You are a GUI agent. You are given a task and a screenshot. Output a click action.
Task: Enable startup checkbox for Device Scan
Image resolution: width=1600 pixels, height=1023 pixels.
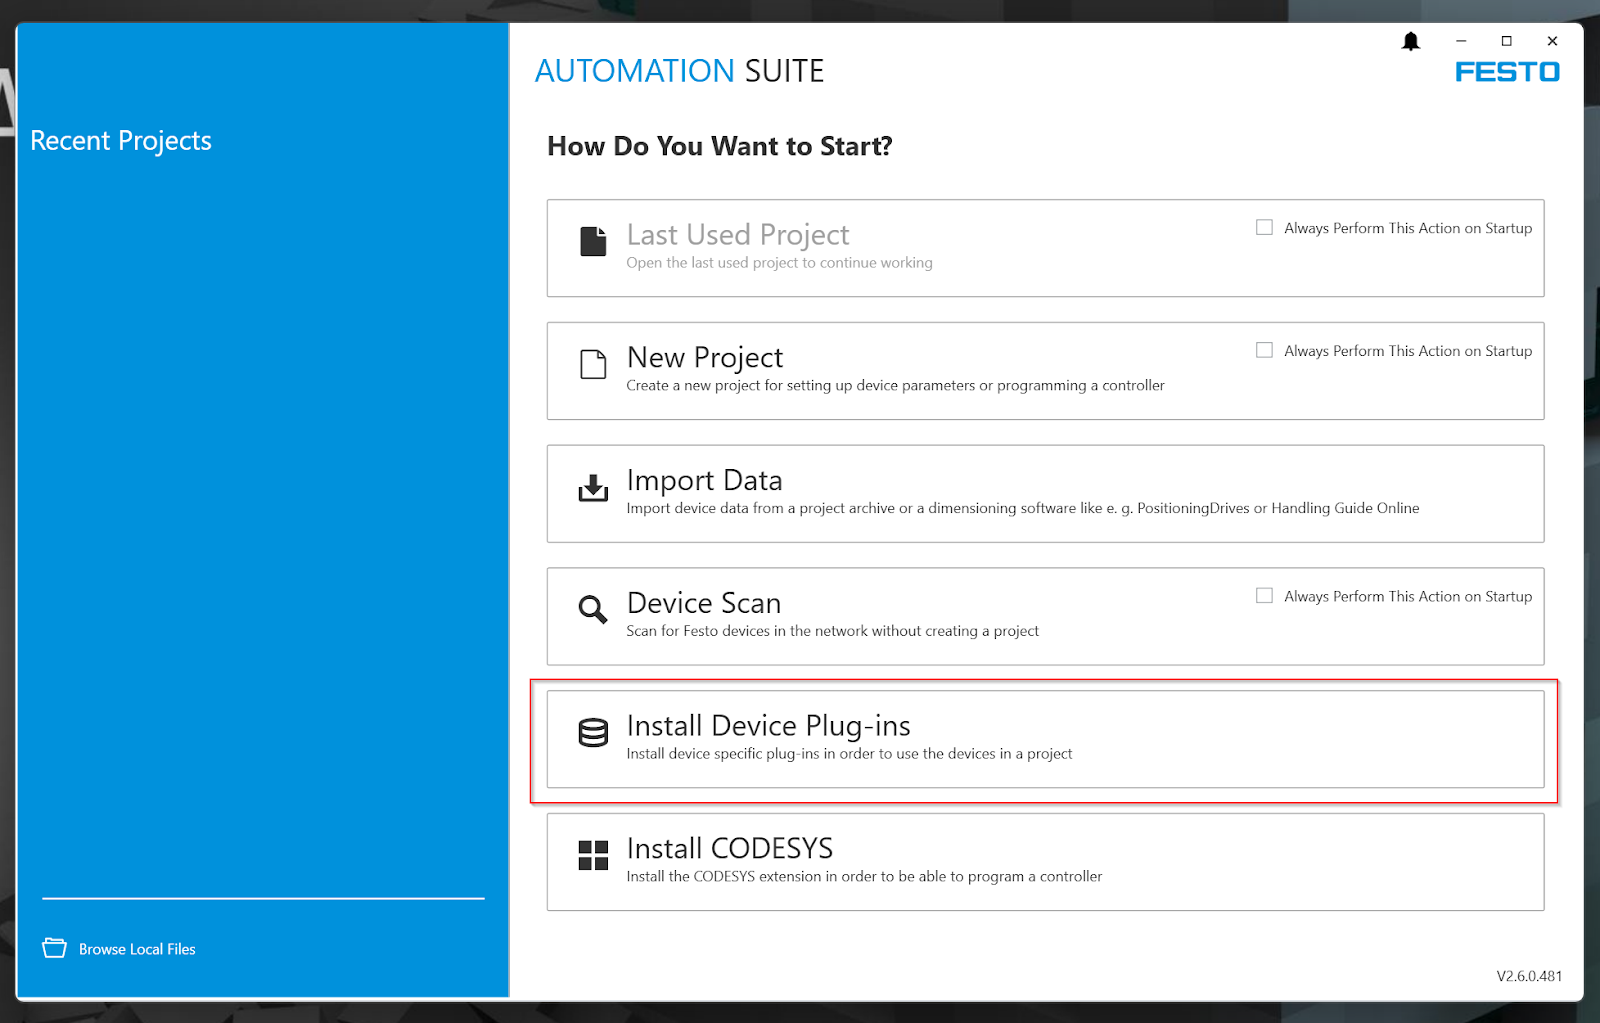click(1264, 595)
